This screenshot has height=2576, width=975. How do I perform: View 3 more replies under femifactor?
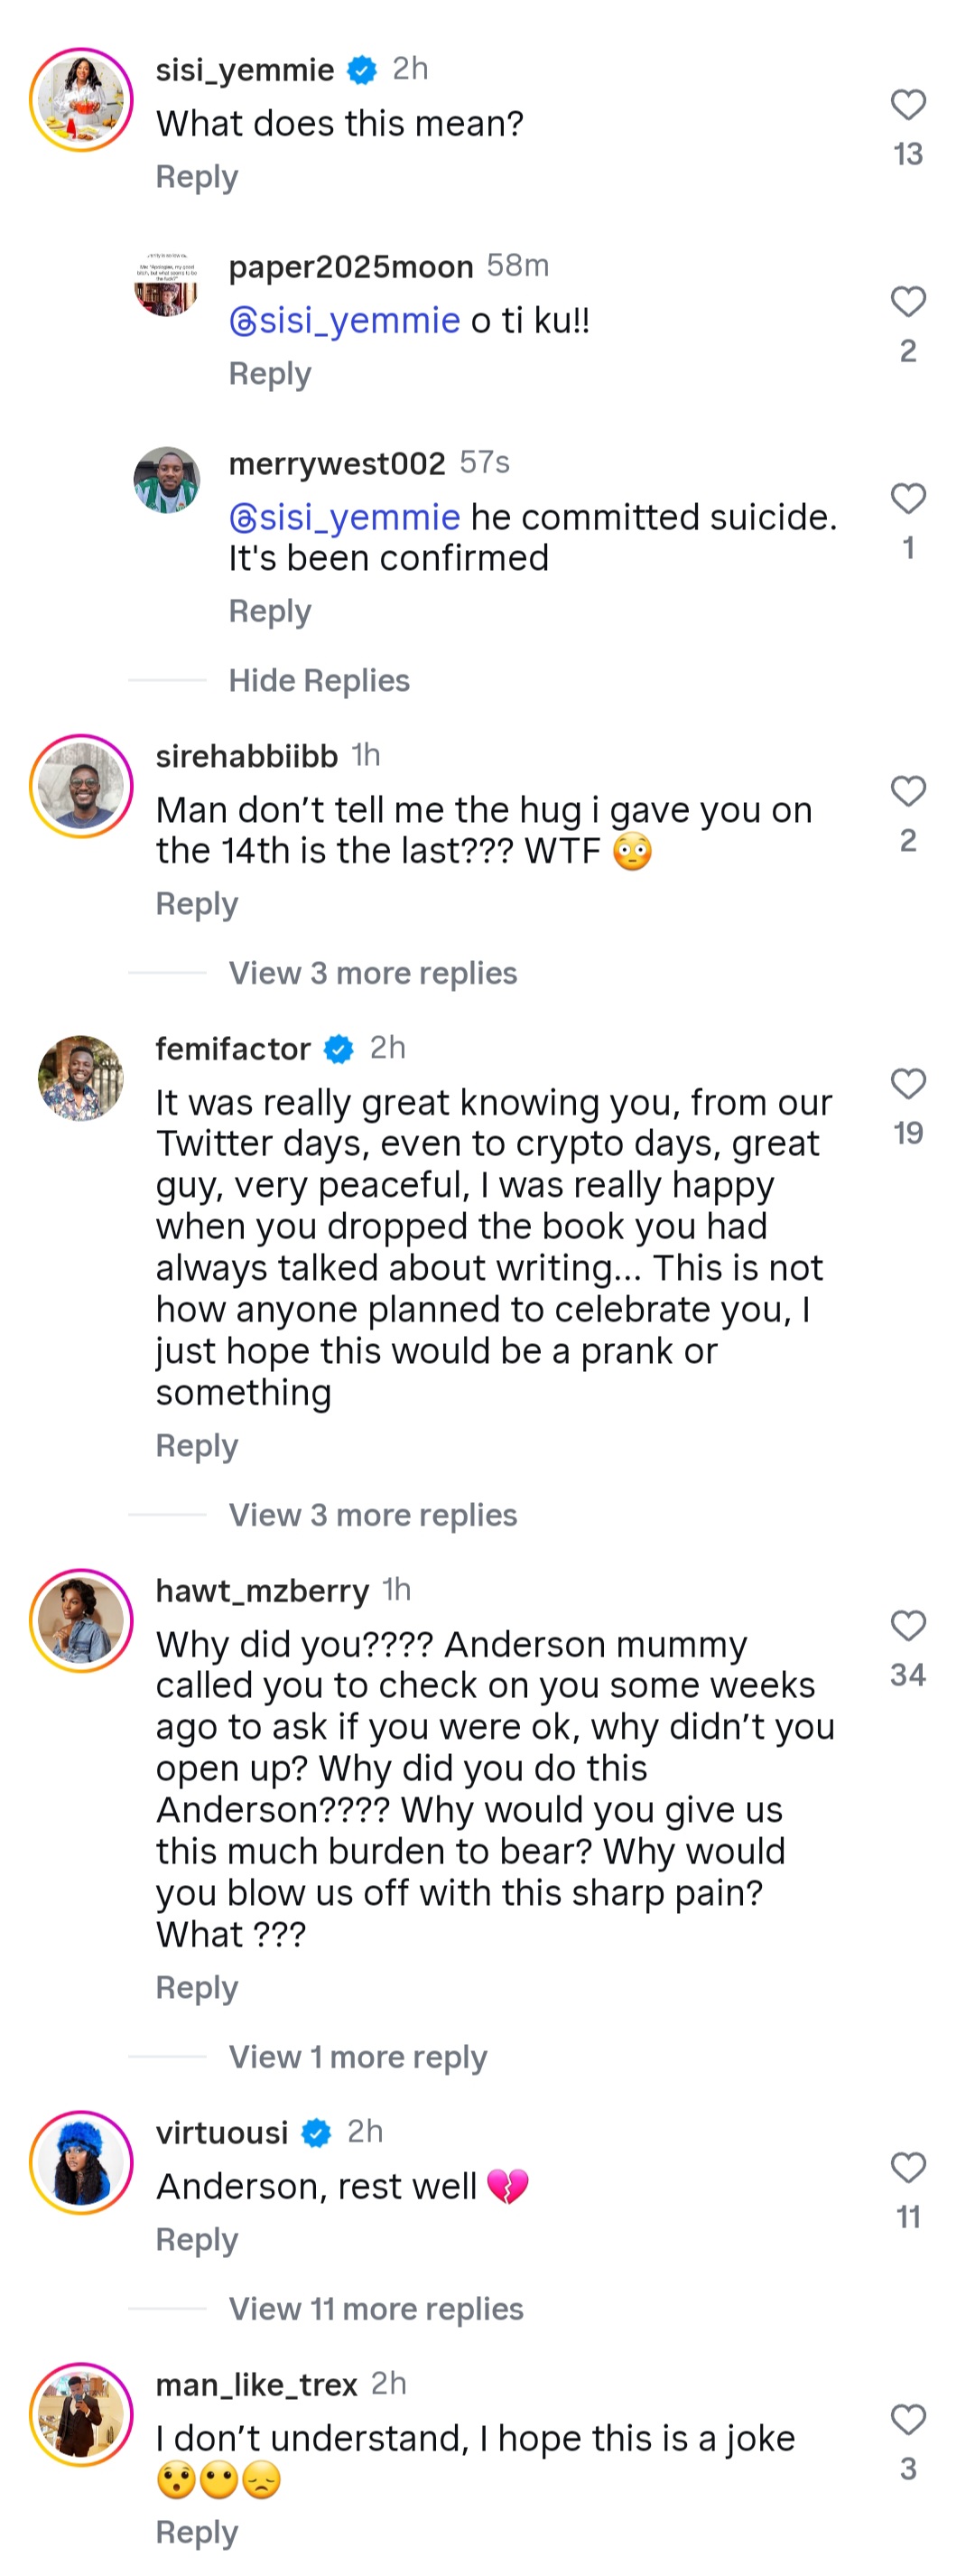(372, 1516)
